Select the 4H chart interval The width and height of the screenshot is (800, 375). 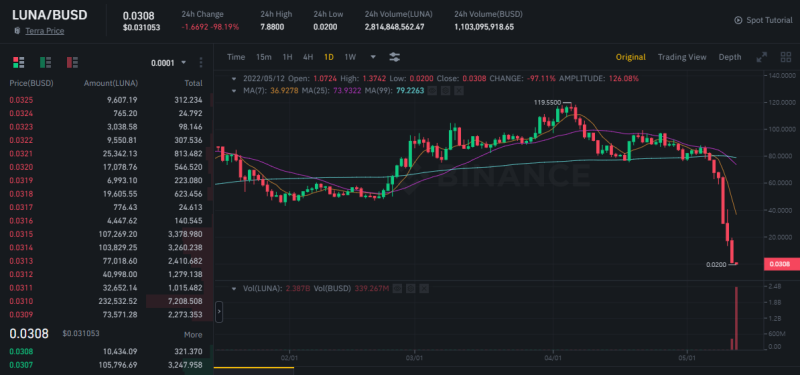point(308,57)
